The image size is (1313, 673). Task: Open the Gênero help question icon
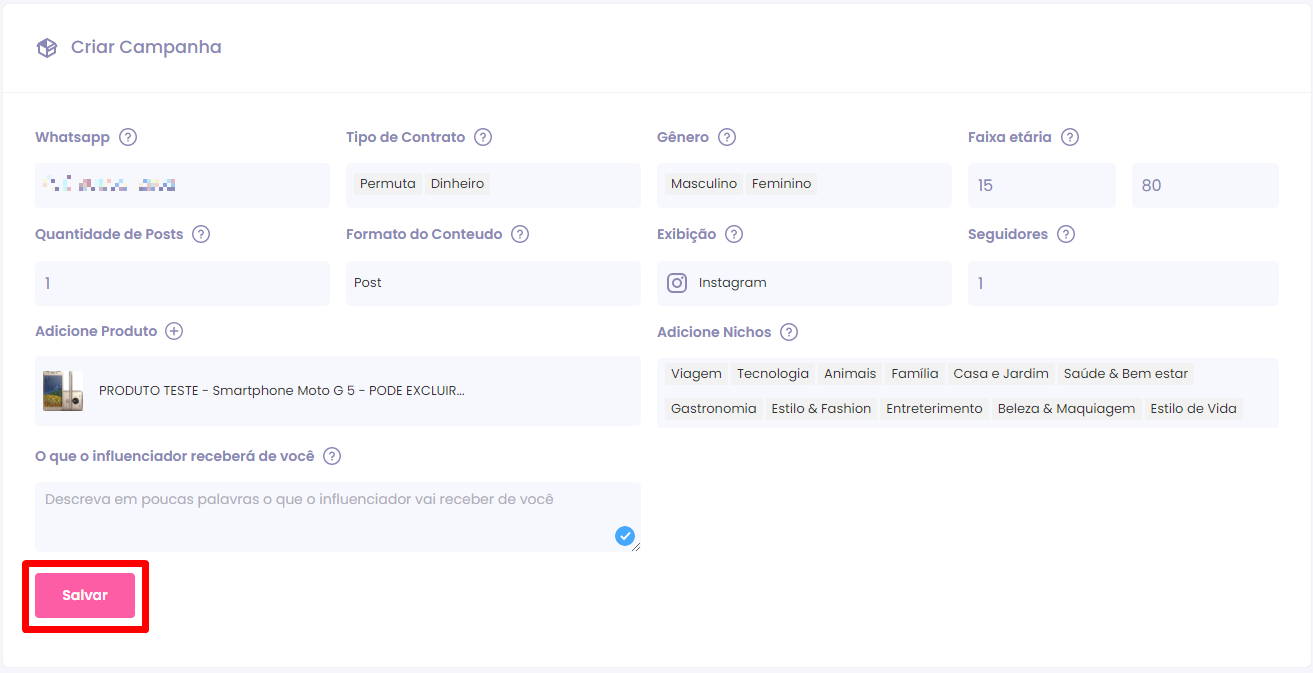pyautogui.click(x=727, y=137)
